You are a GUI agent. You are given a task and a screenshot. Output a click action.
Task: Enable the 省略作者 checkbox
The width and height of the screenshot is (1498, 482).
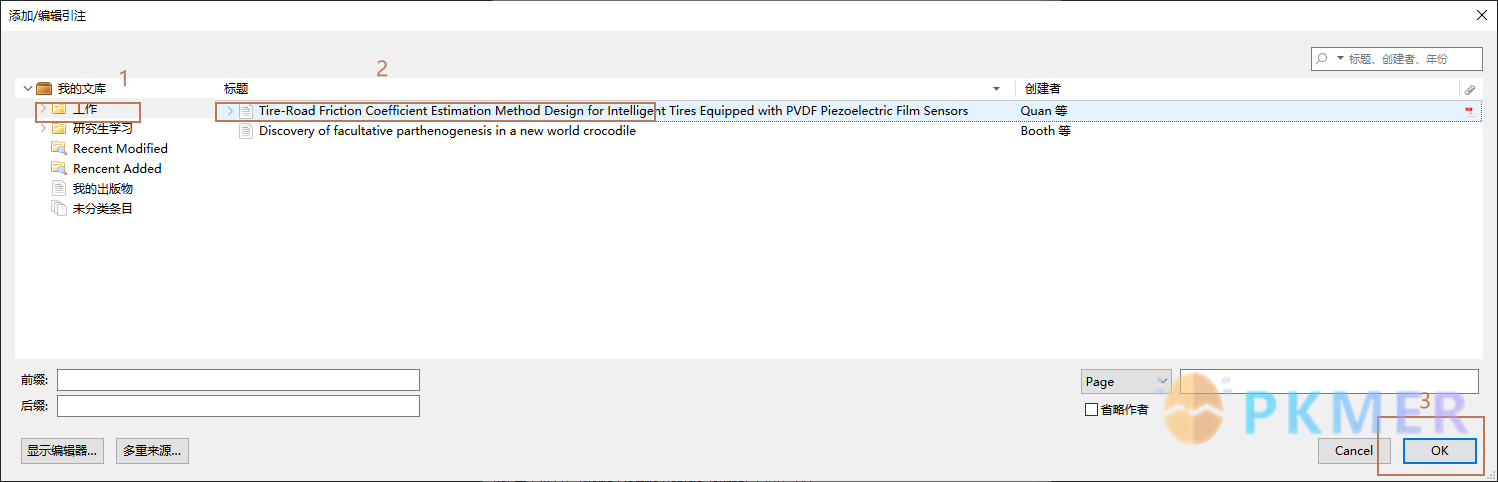[1091, 409]
